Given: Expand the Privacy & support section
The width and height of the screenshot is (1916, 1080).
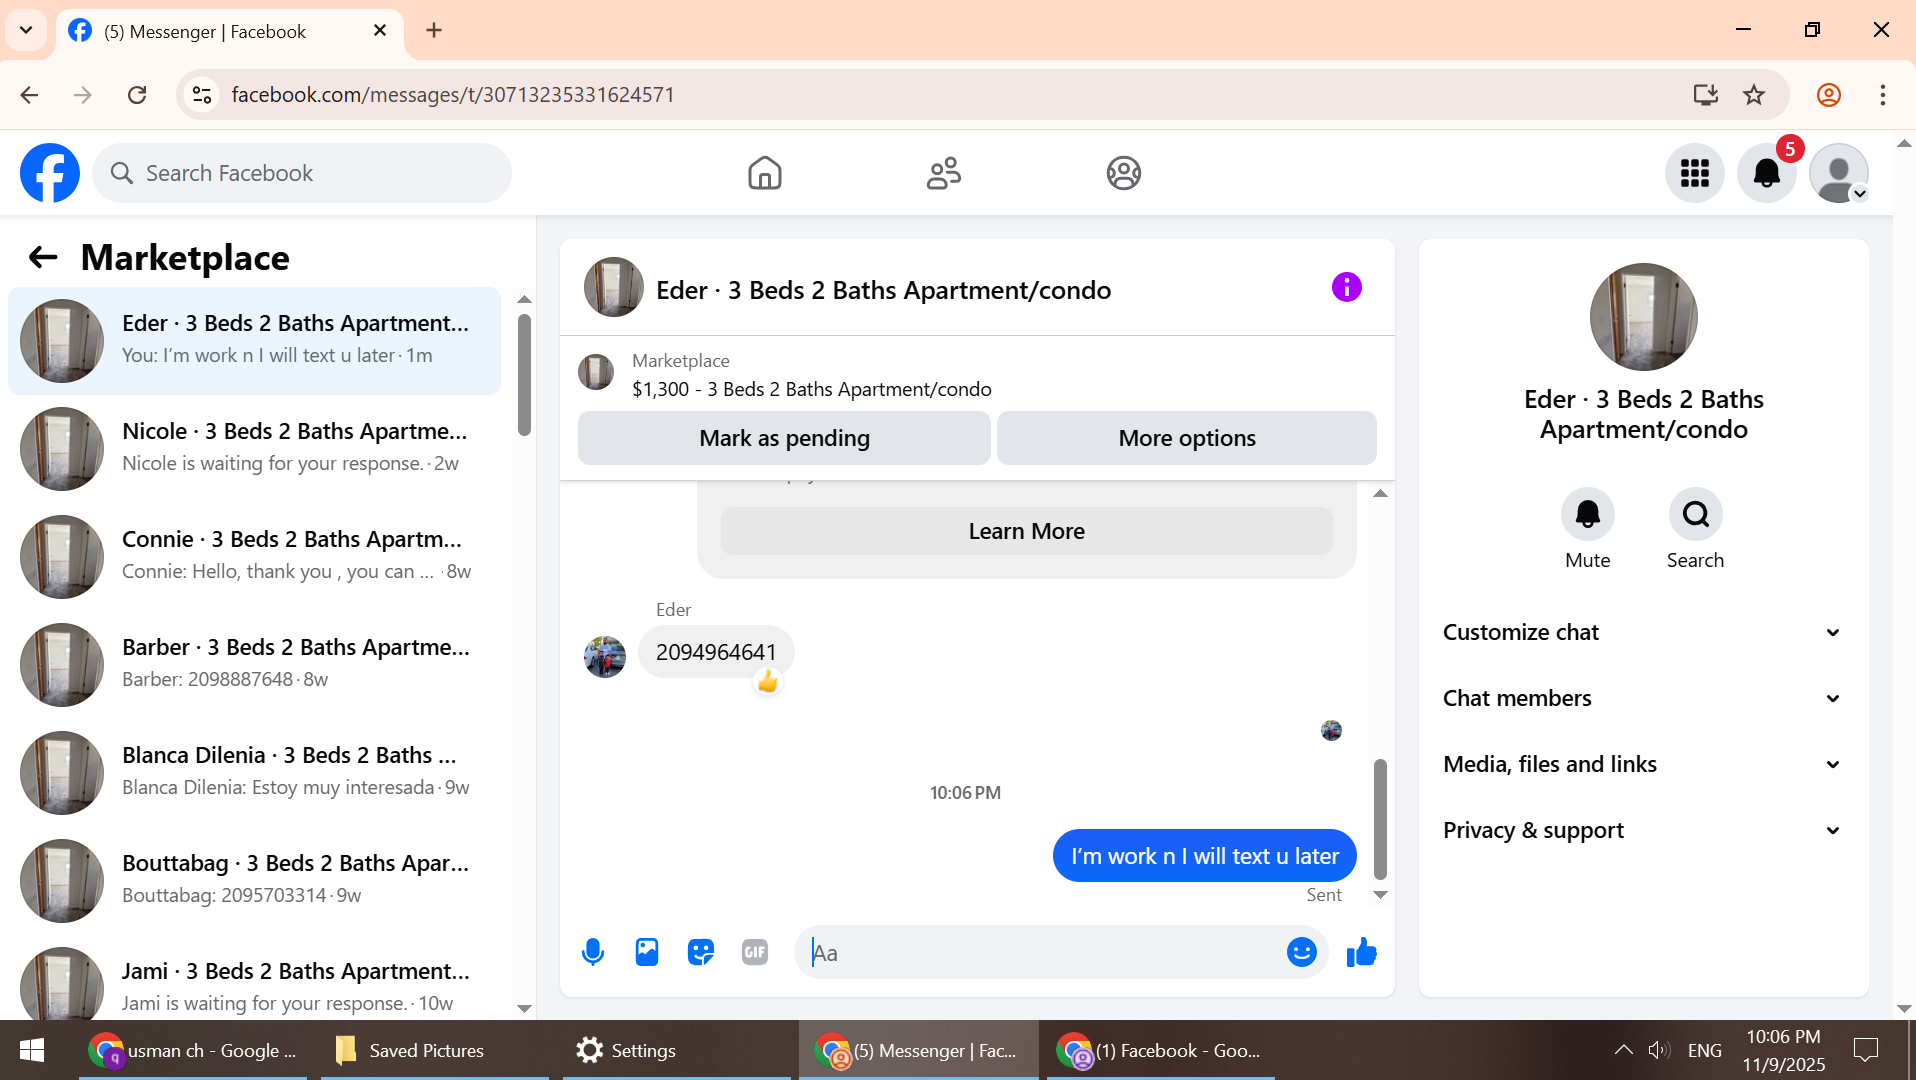Looking at the screenshot, I should coord(1643,830).
